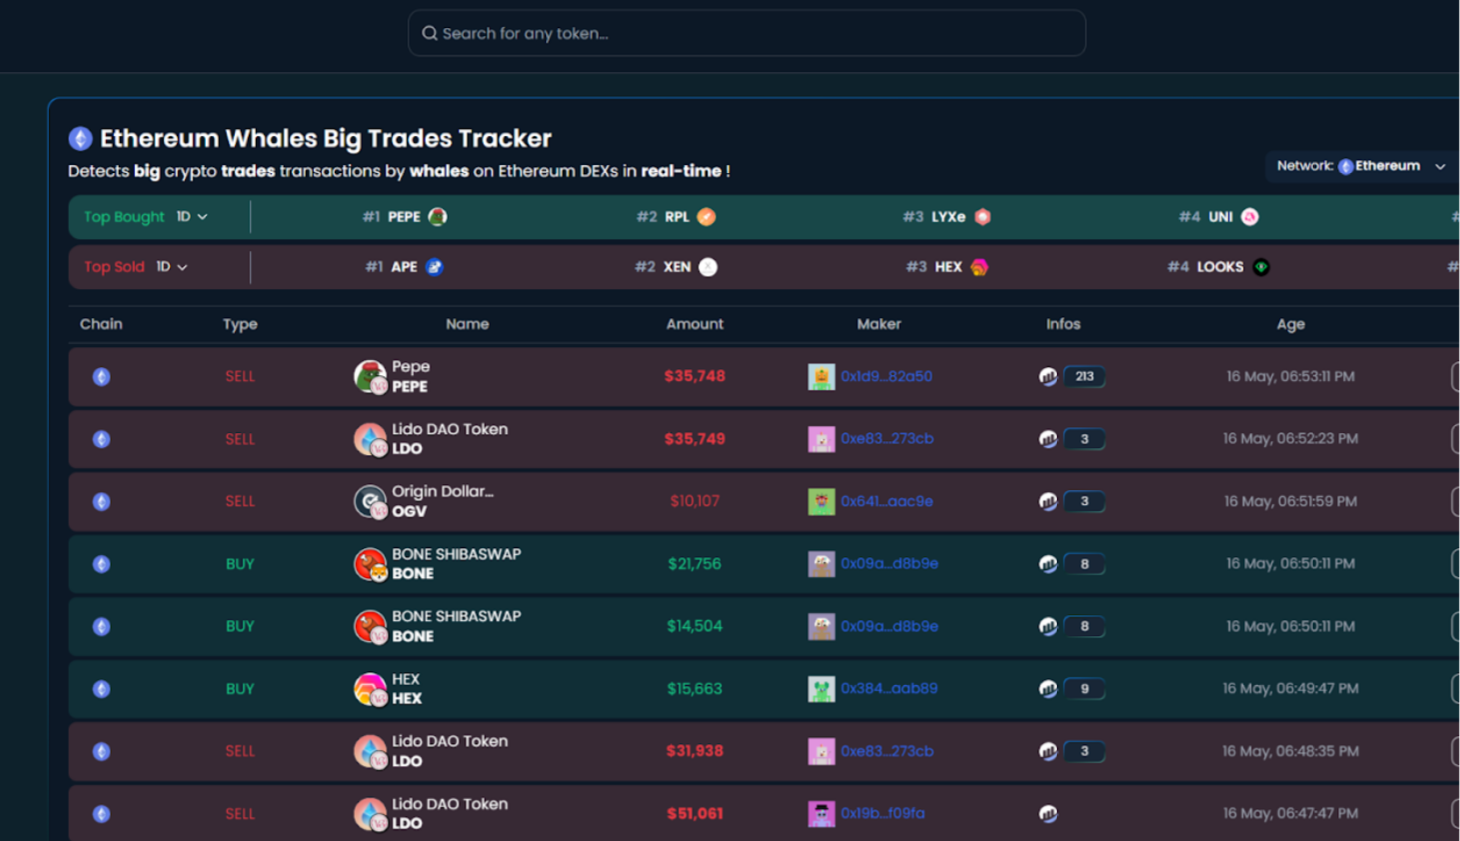
Task: Click chain icon in HEX row
Action: pyautogui.click(x=101, y=689)
